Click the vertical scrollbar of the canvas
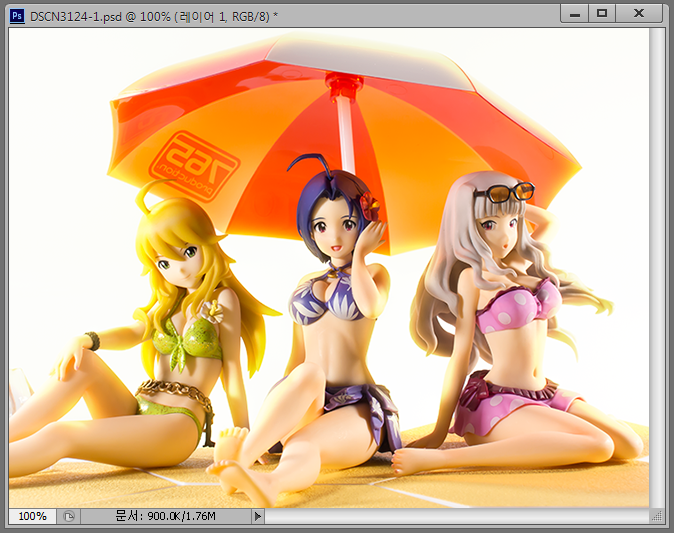The width and height of the screenshot is (674, 533). pos(657,268)
